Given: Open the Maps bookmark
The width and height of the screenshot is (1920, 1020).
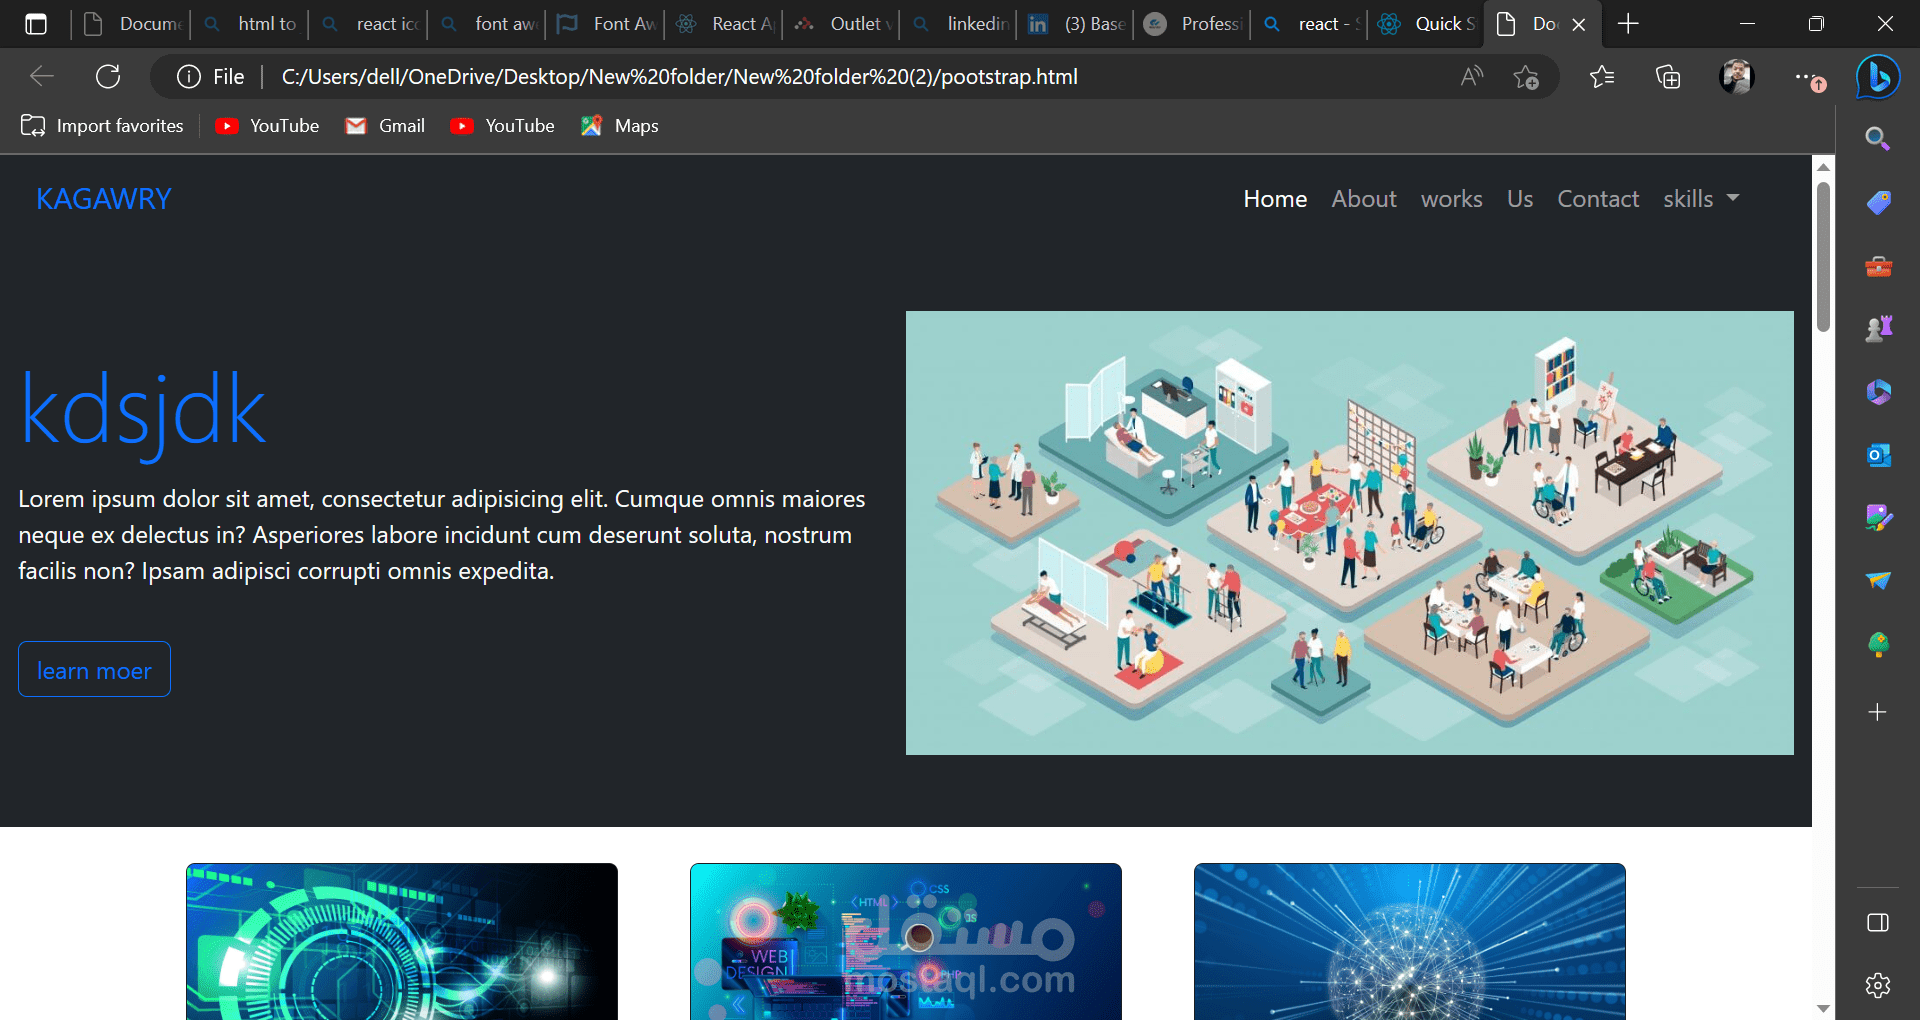Looking at the screenshot, I should [620, 126].
